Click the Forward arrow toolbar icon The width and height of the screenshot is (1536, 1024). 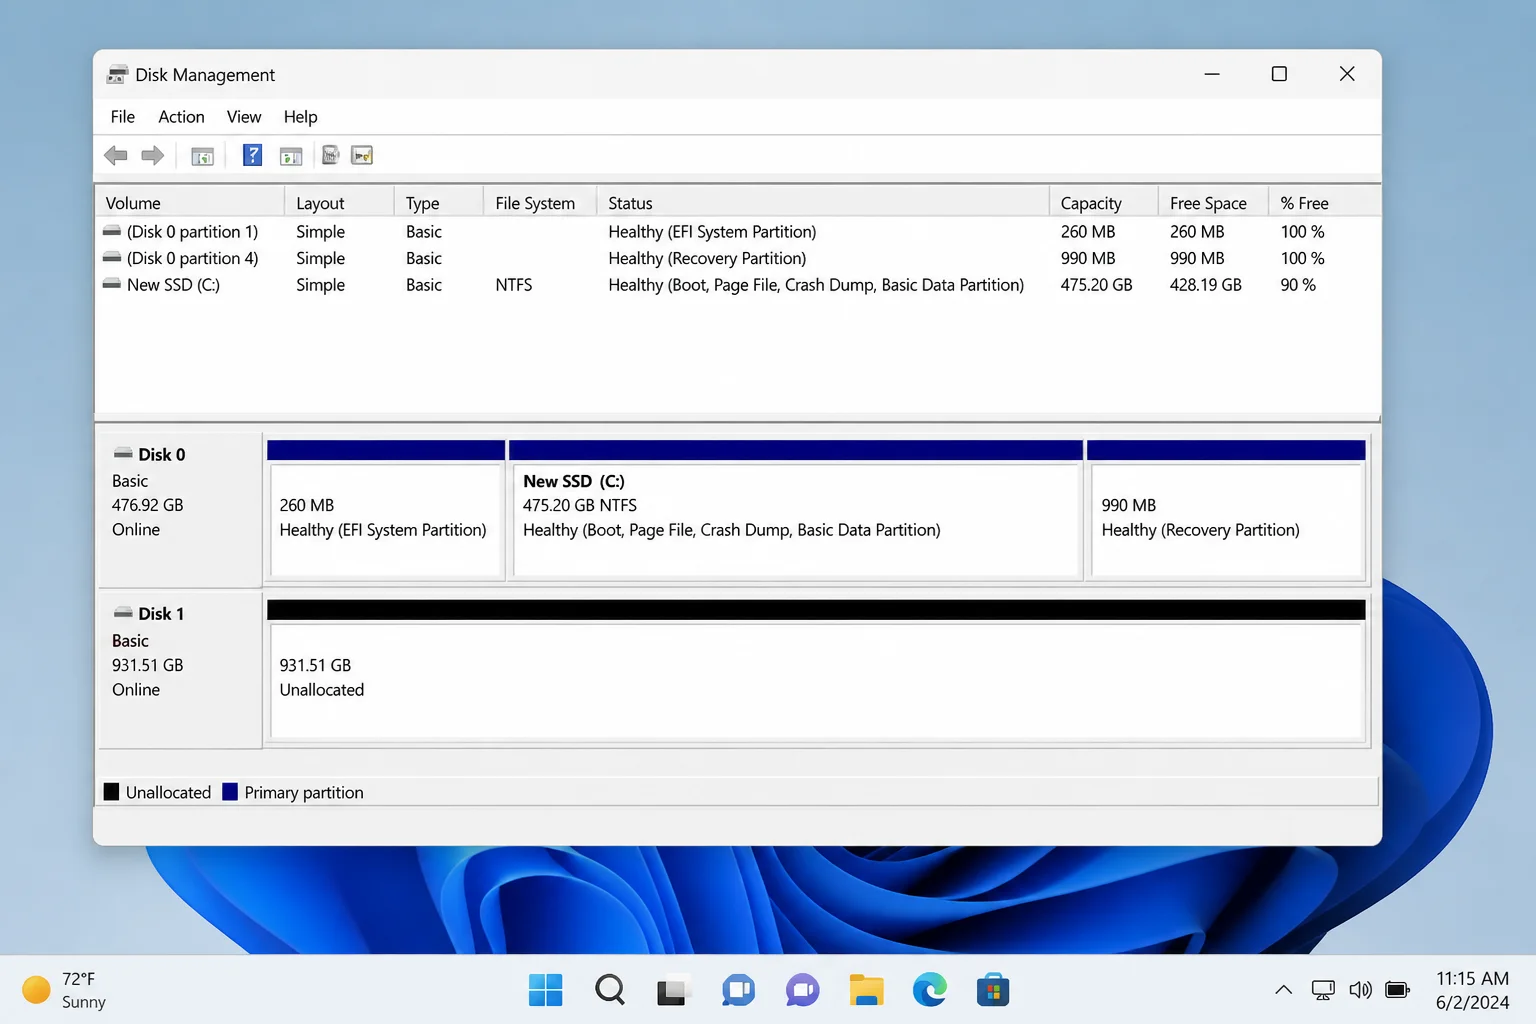tap(153, 155)
